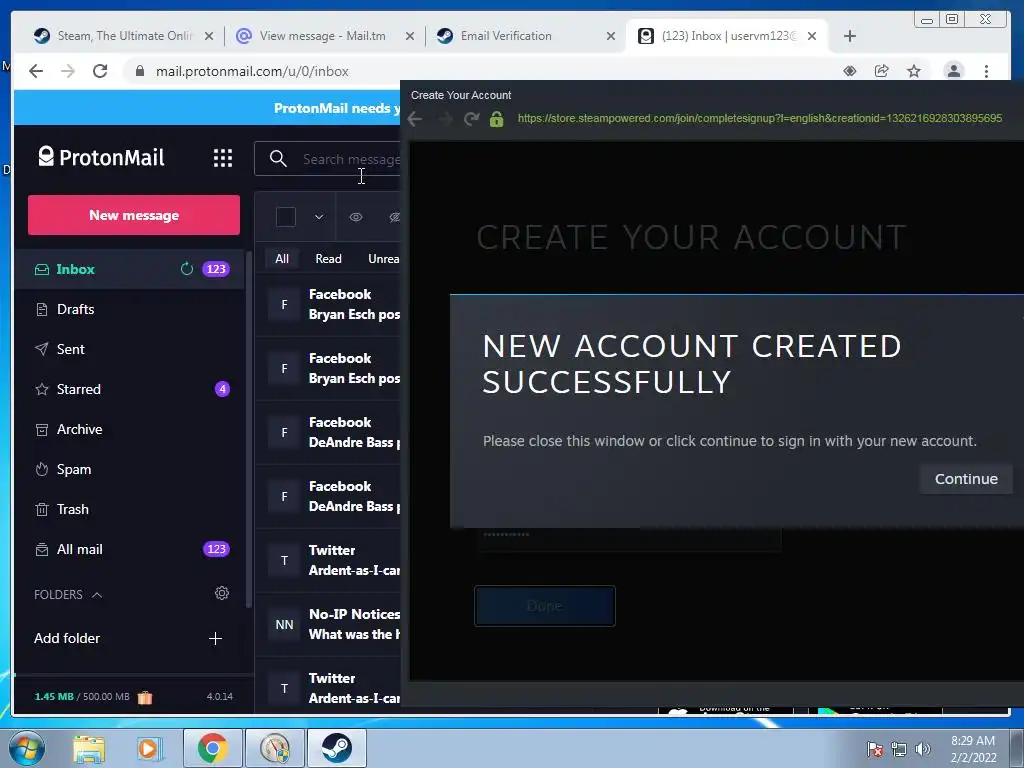Click Continue in the Steam dialog
The image size is (1024, 768).
966,479
